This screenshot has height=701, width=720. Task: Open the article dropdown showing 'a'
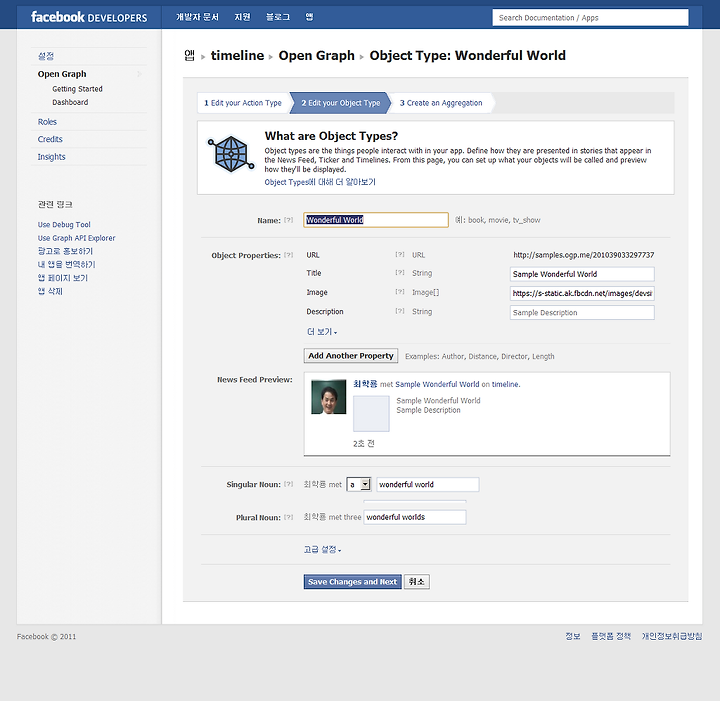pyautogui.click(x=359, y=484)
